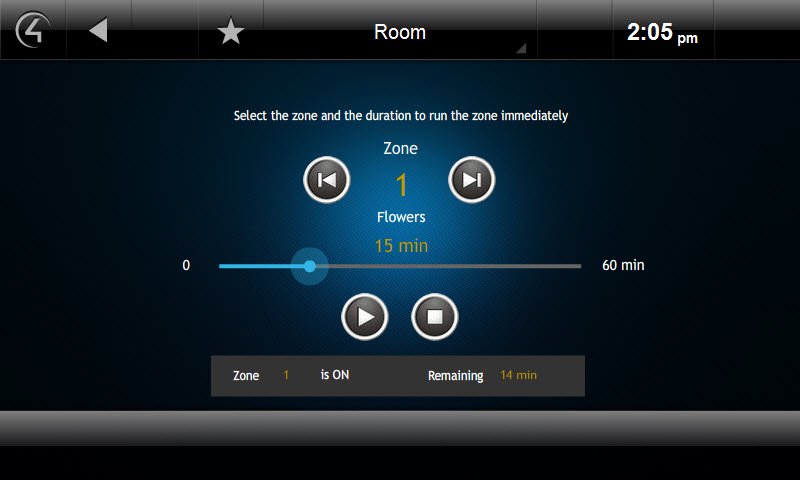Start the zone with play button
This screenshot has width=800, height=480.
coord(365,317)
